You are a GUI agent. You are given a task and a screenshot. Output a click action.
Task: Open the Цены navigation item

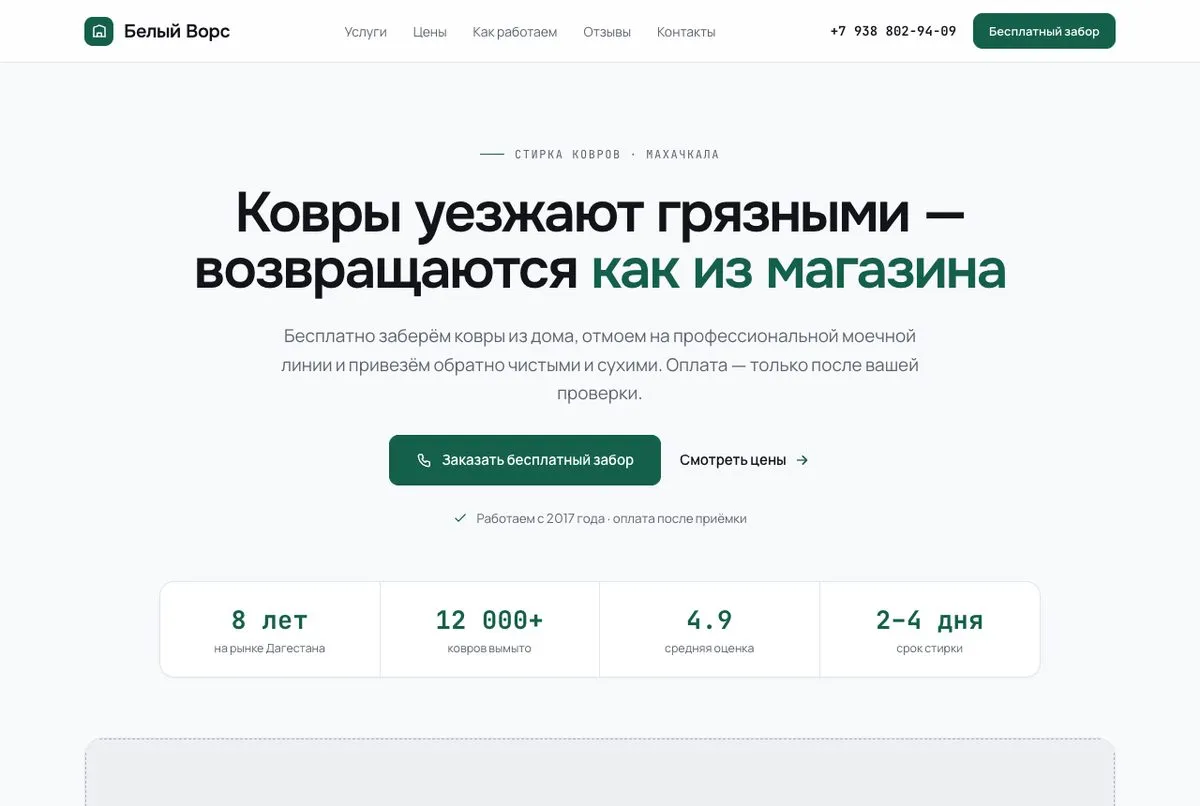pos(430,32)
